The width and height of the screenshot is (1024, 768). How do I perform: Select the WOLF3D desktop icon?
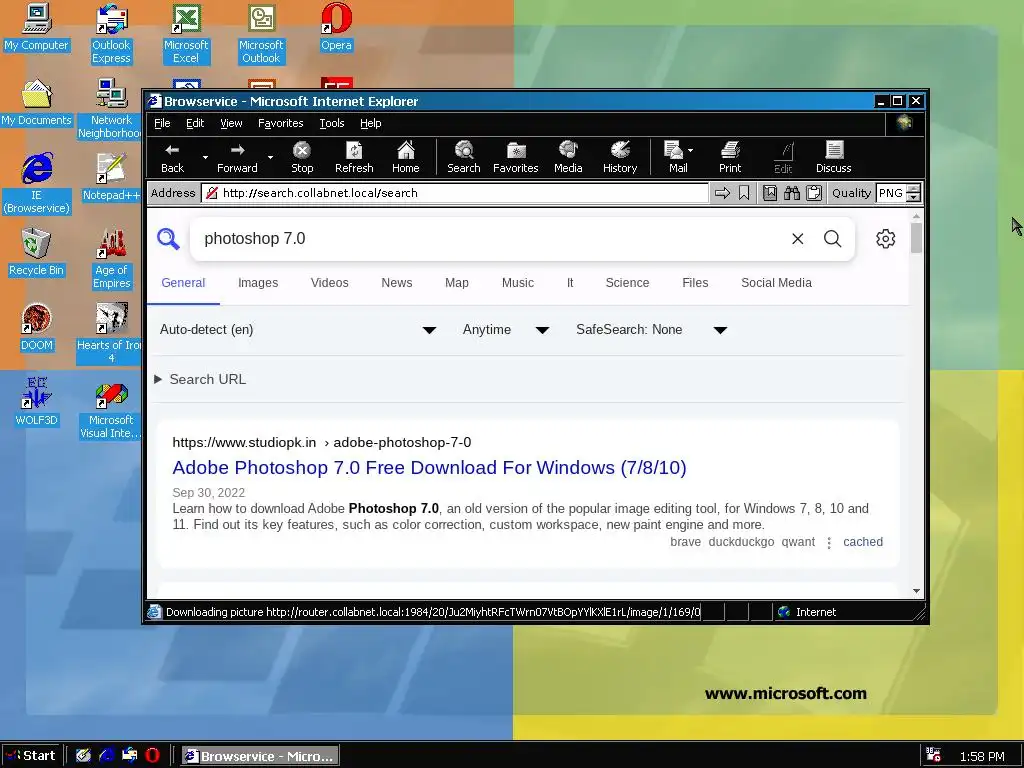pyautogui.click(x=37, y=402)
